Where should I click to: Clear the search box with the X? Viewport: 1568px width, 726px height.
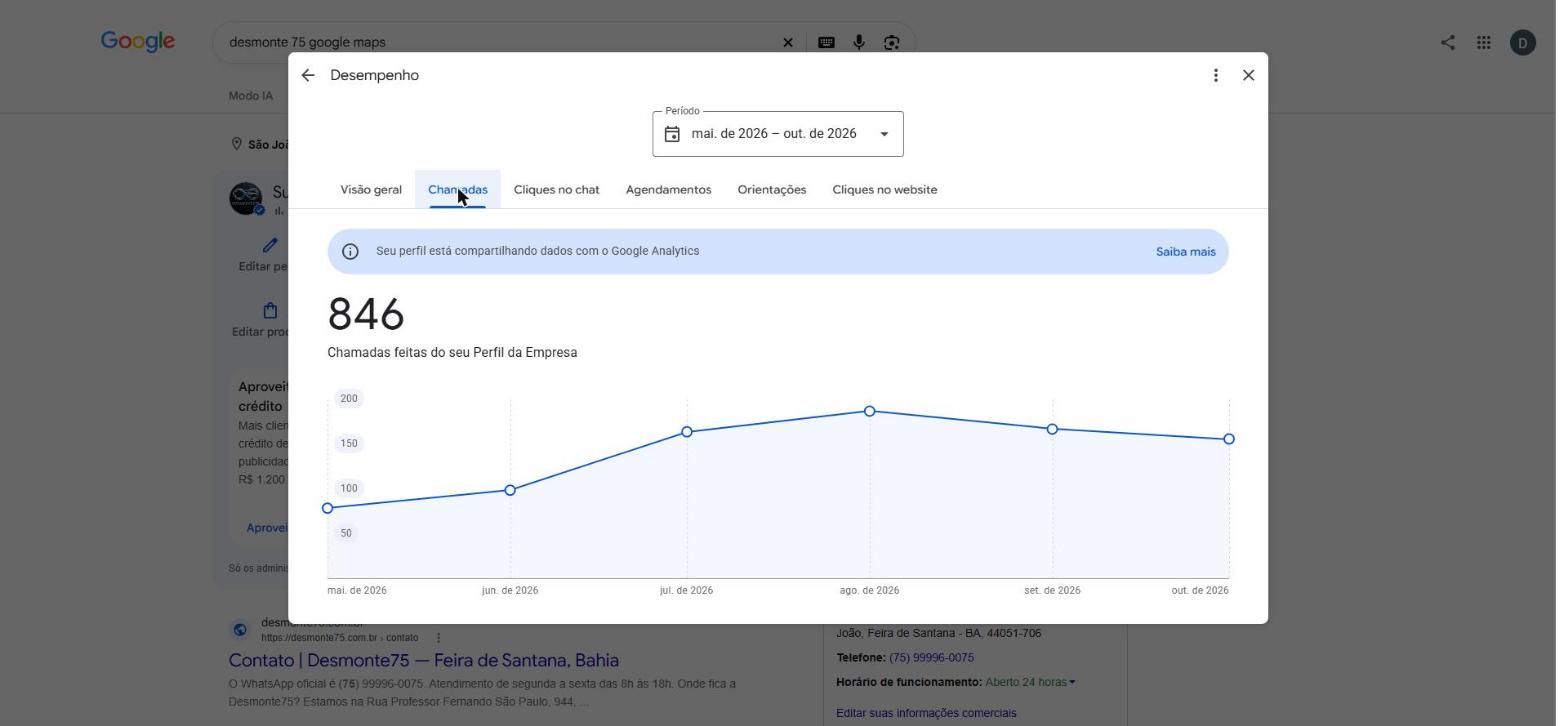[787, 42]
